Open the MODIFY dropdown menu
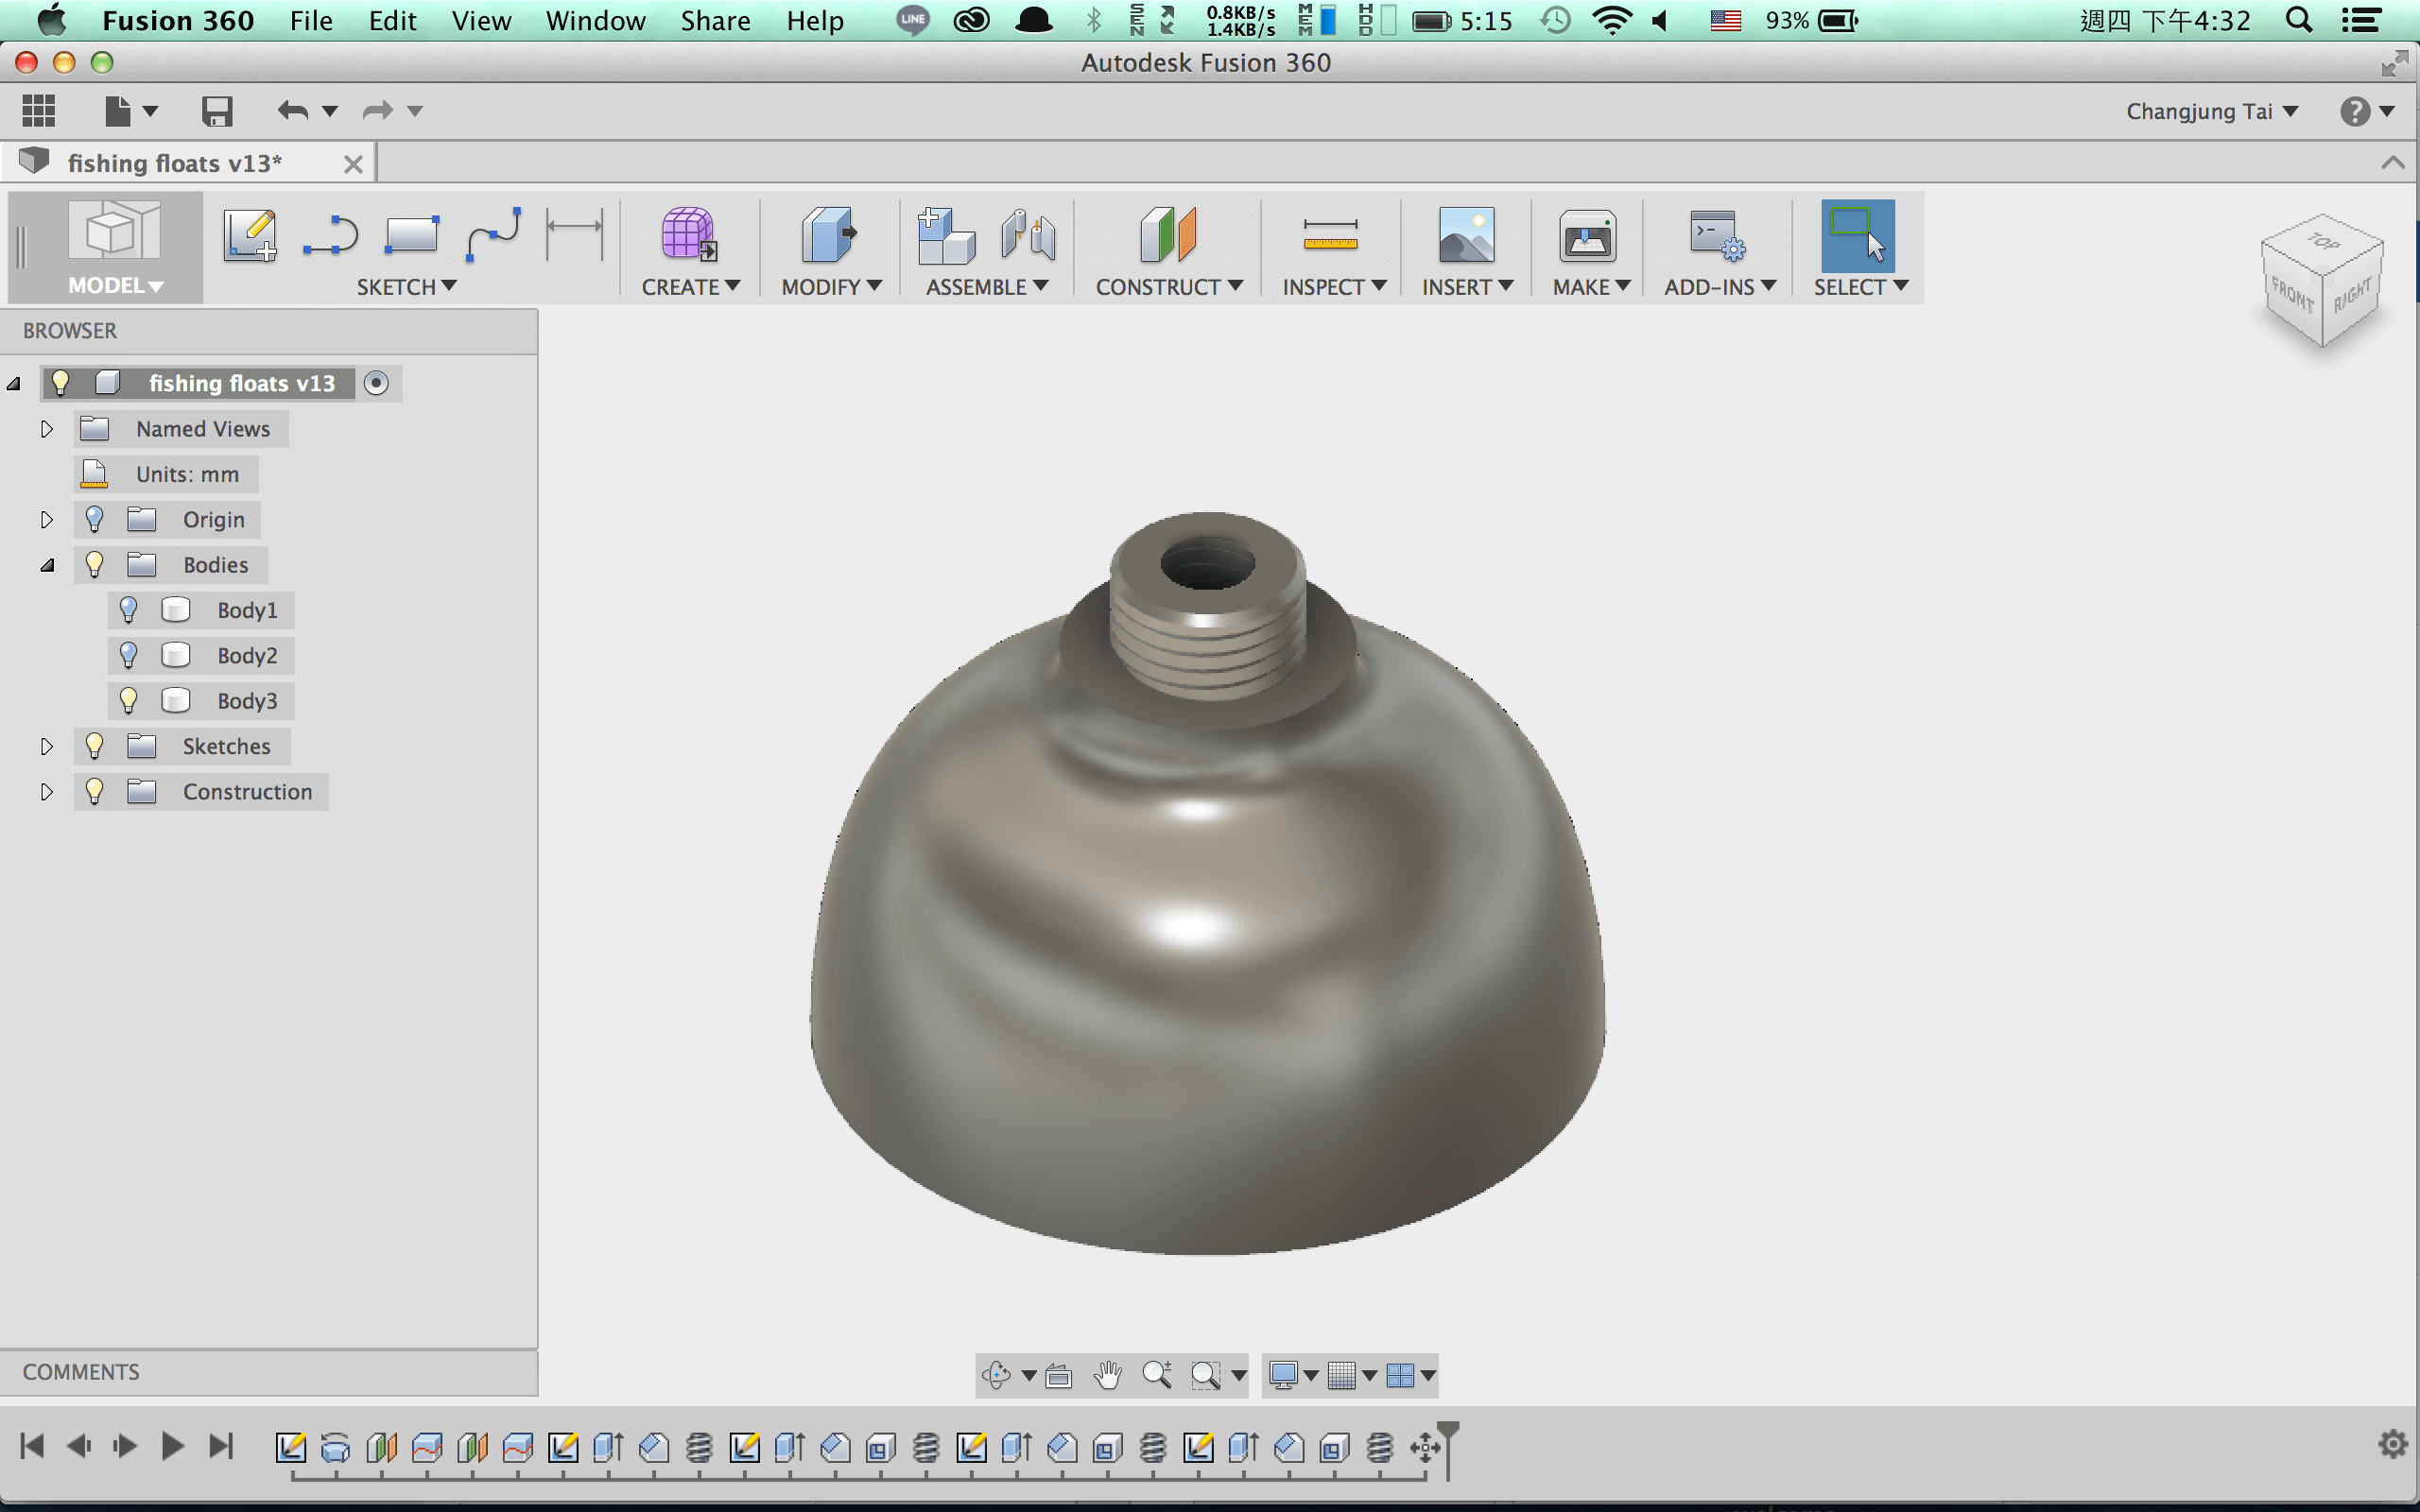This screenshot has height=1512, width=2420. [831, 287]
